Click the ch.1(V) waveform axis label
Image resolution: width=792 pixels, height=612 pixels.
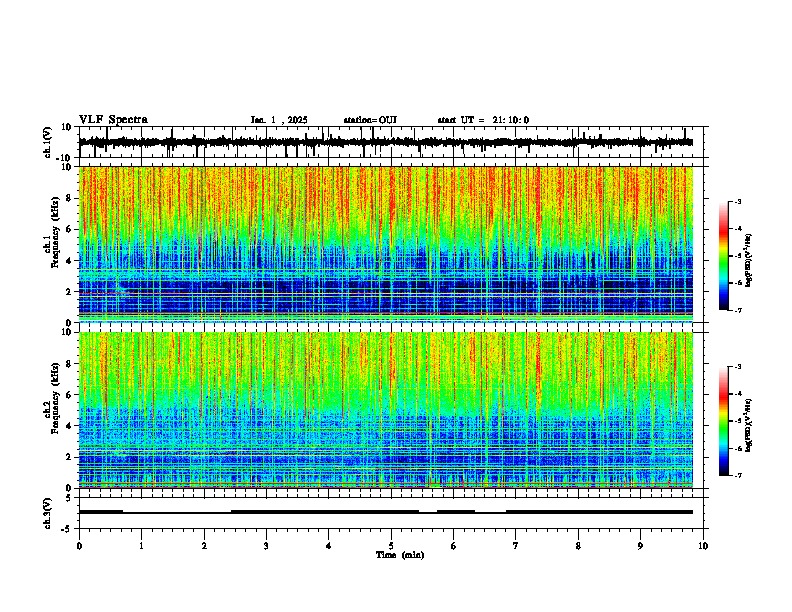48,142
